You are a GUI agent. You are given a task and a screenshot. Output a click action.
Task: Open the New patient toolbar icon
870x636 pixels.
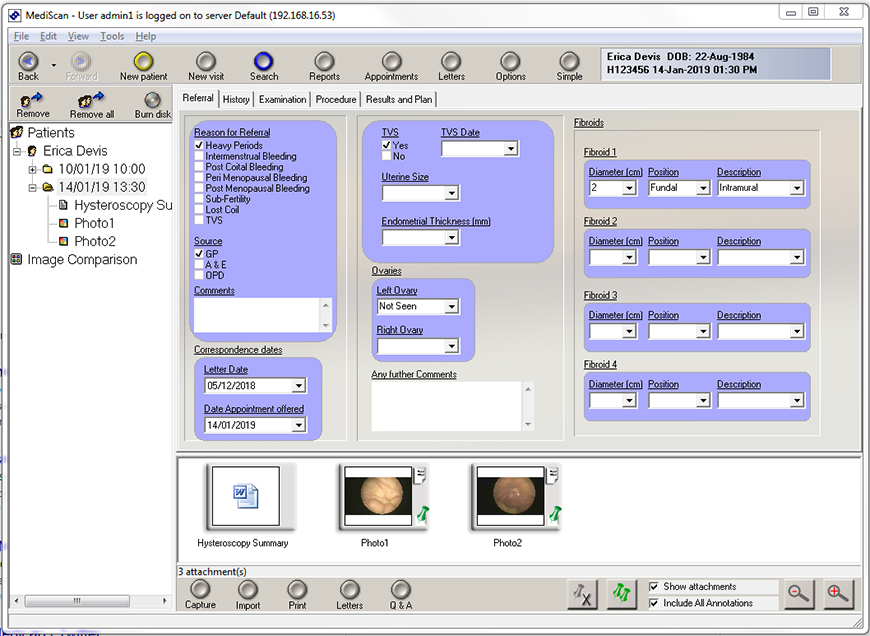point(143,61)
